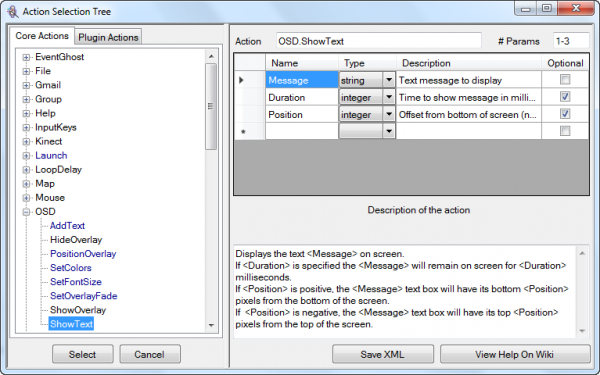Collapse the OSD tree node

[26, 212]
